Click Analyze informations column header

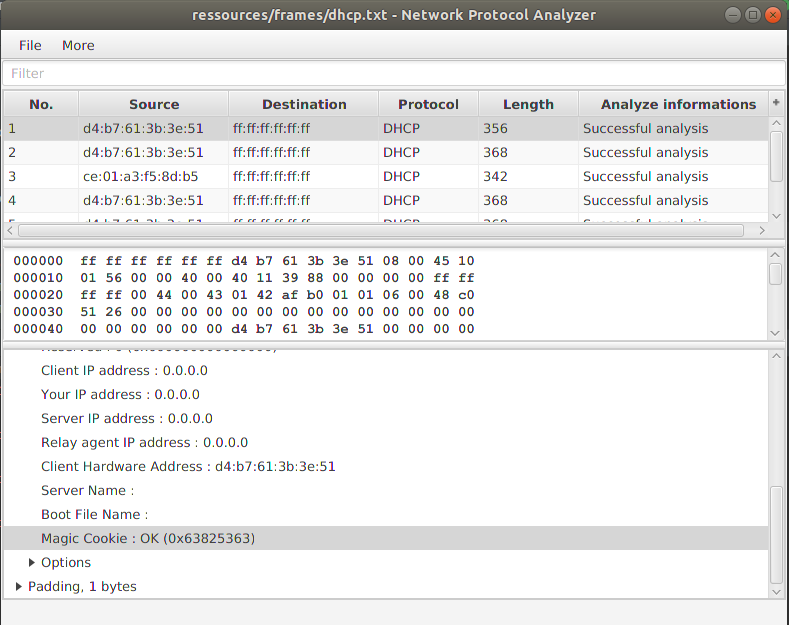674,104
